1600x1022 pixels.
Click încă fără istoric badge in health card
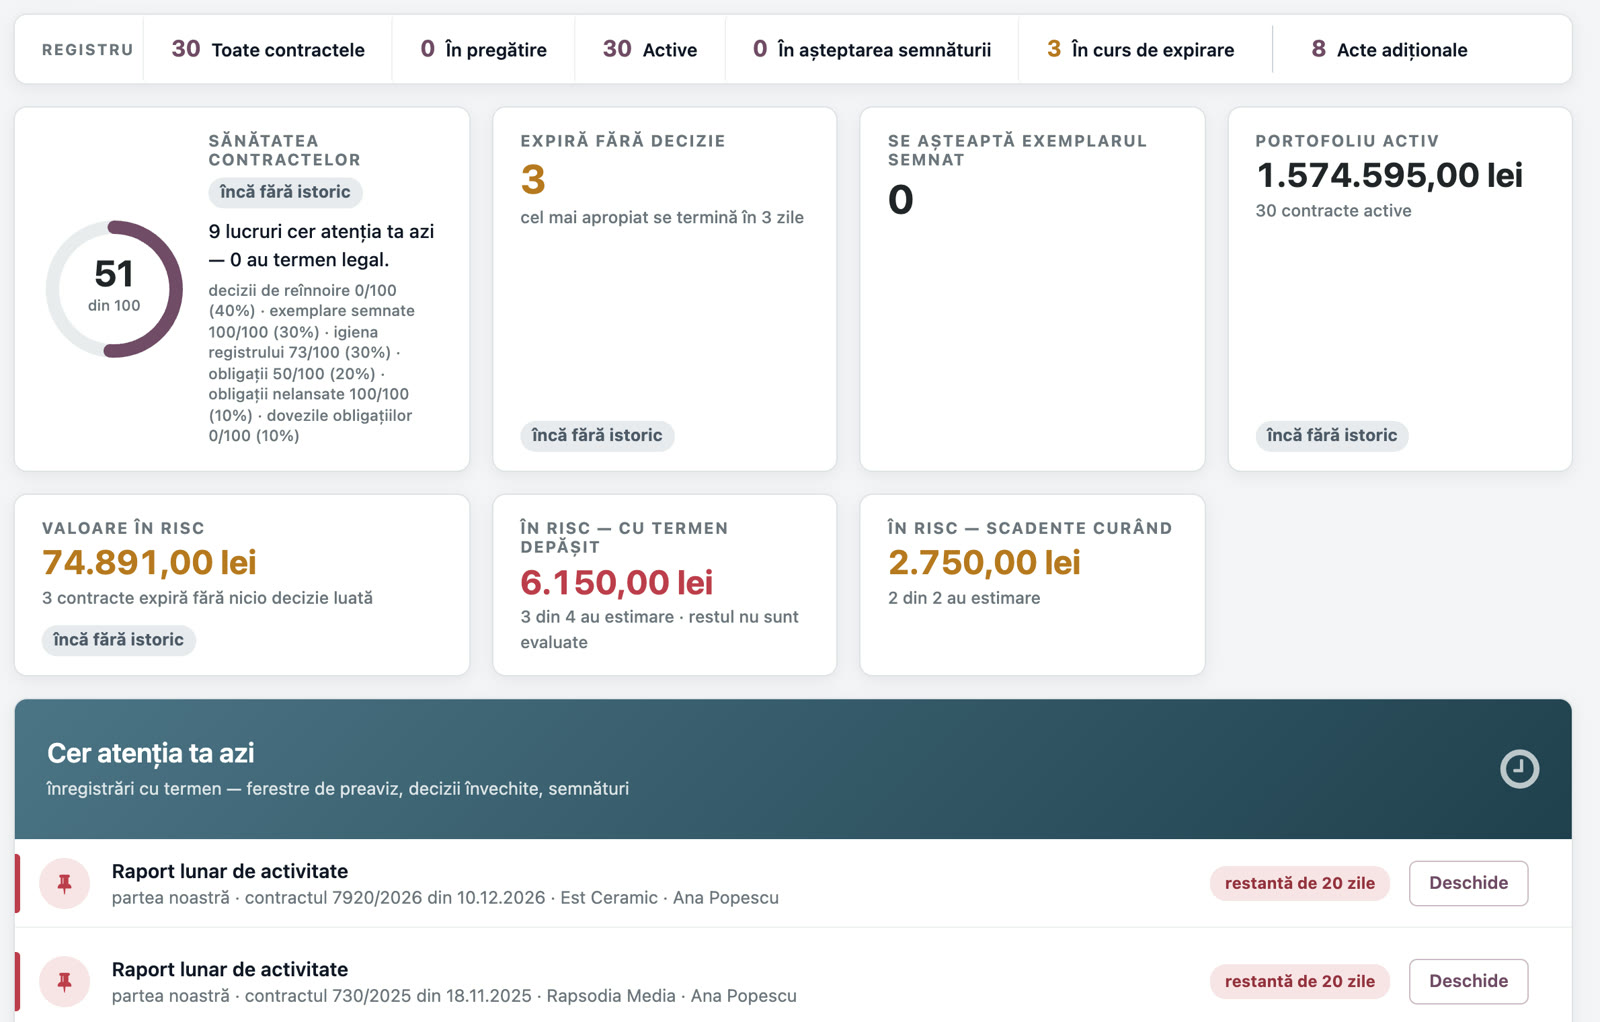[x=285, y=192]
